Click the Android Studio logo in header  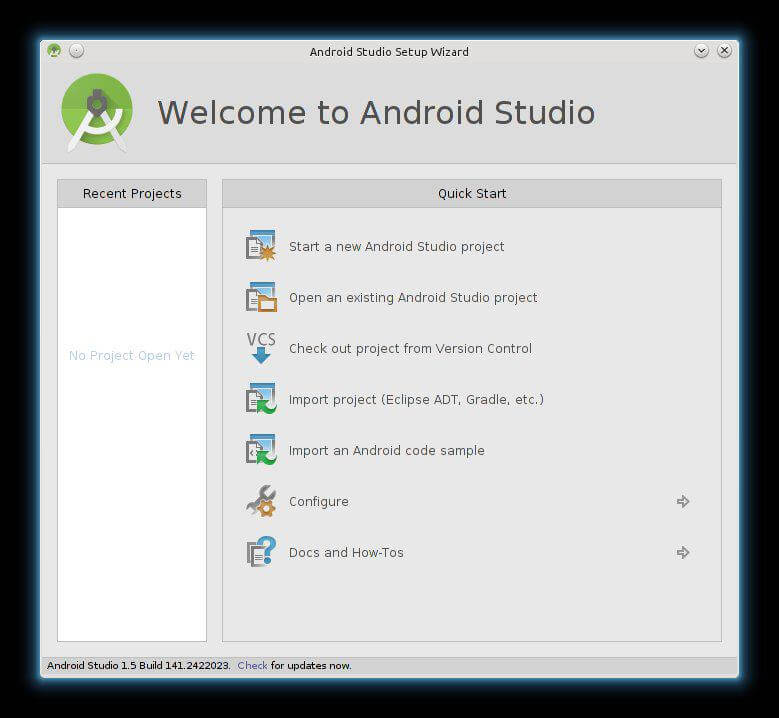97,112
